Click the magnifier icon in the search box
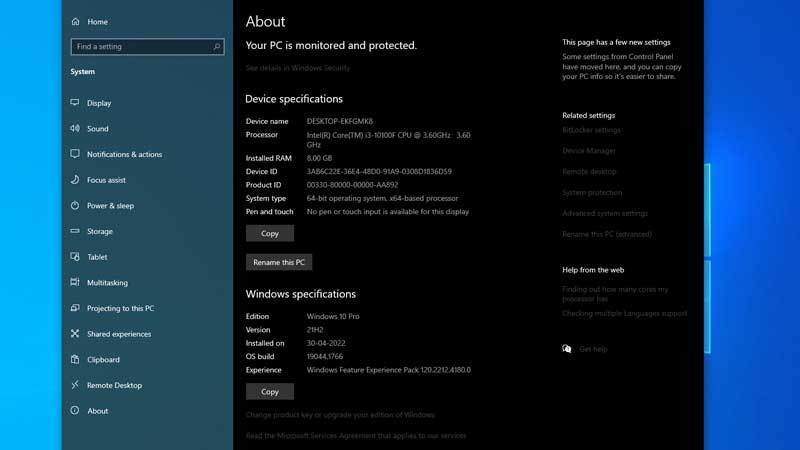800x450 pixels. (217, 46)
